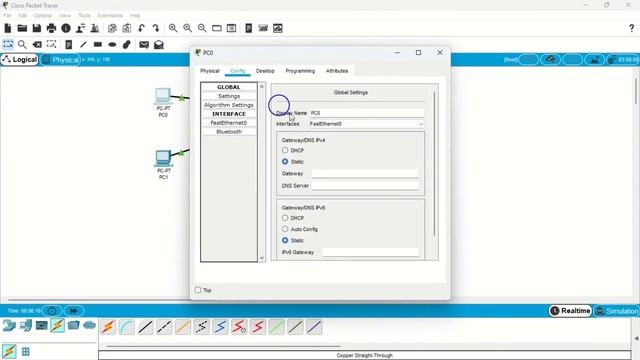Select Algorithm Settings in config list
The width and height of the screenshot is (640, 360).
click(229, 105)
